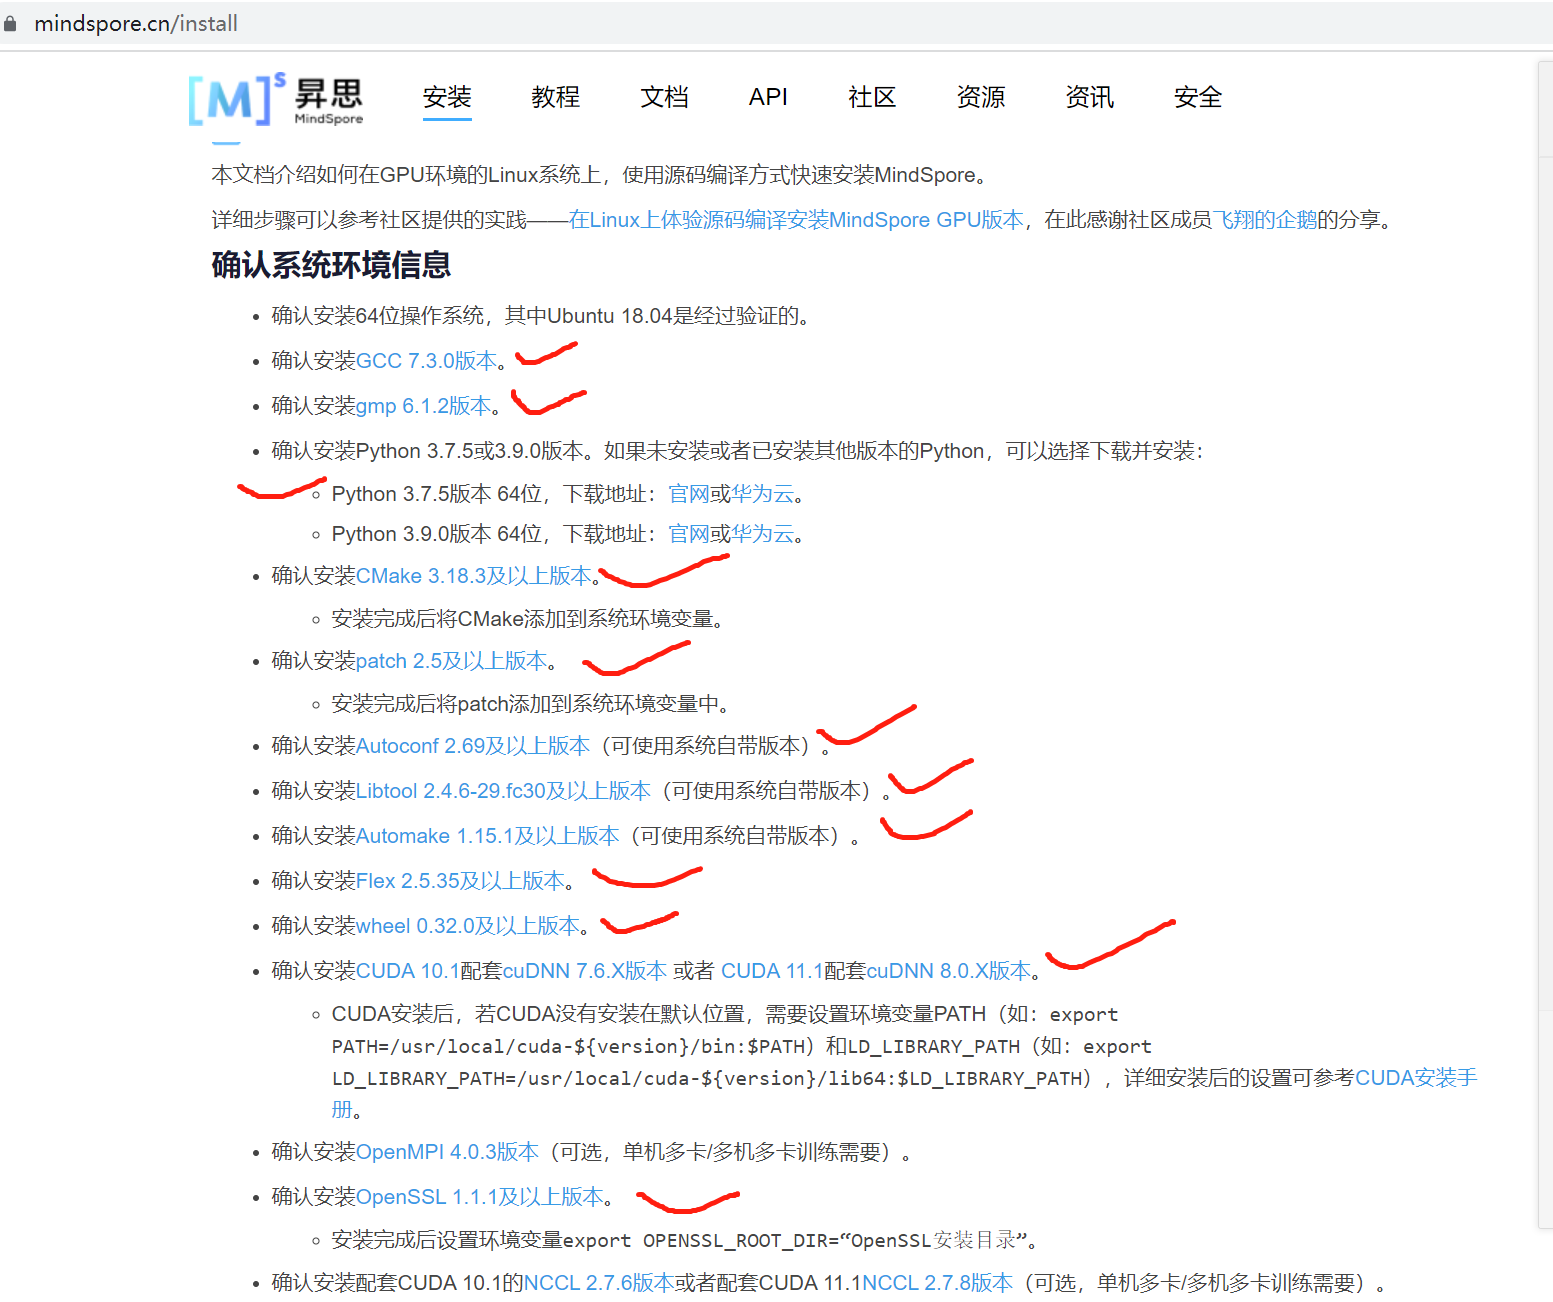Follow the Libtool 2.4.6-29.fc30及以上版本 link
The image size is (1553, 1302).
504,791
